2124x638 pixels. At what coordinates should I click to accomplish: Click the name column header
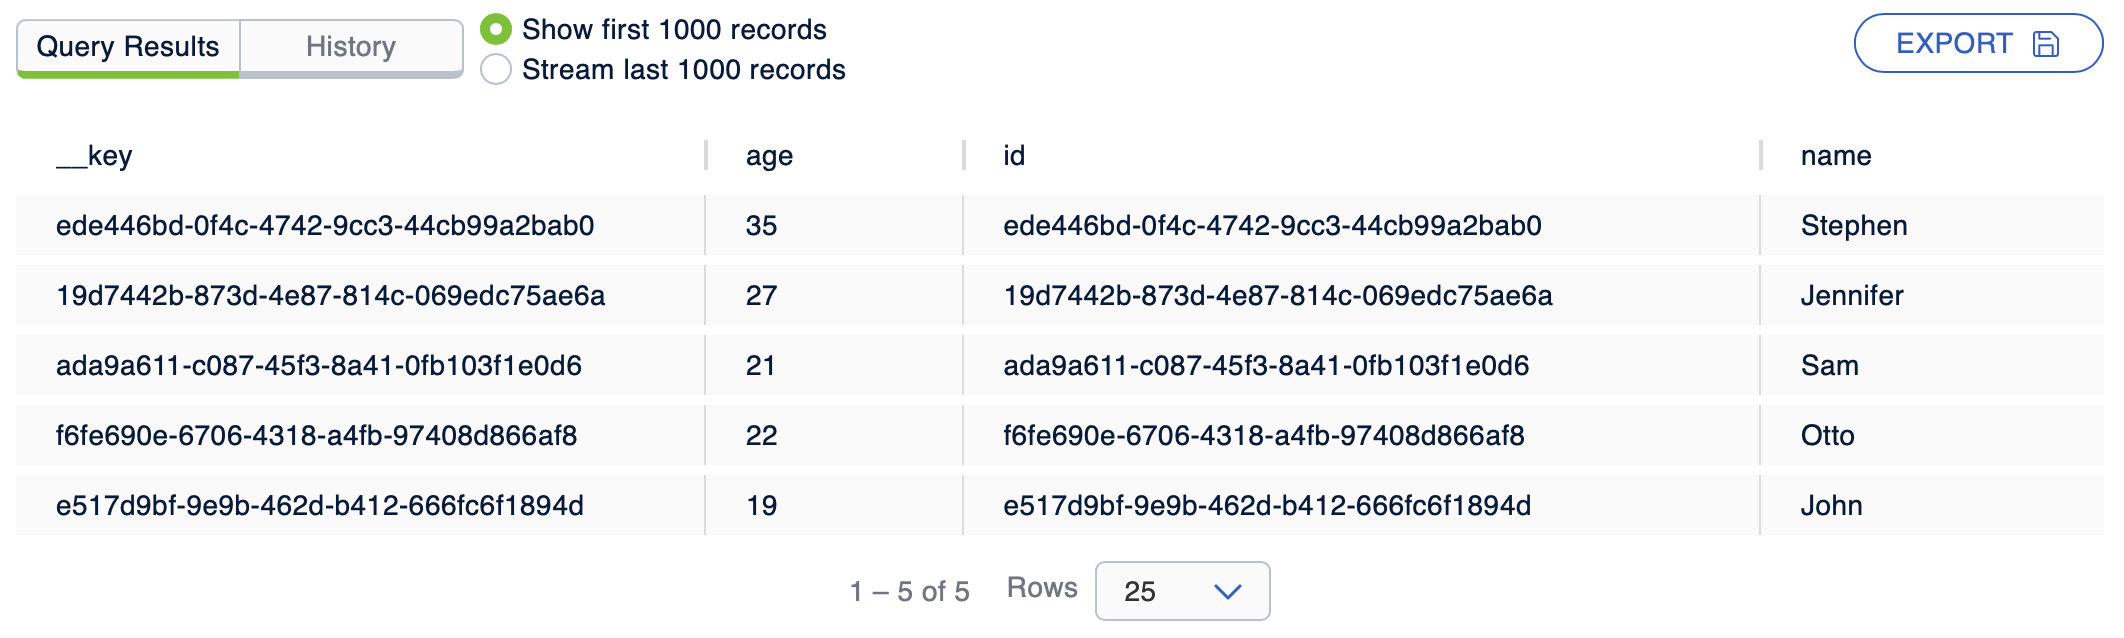tap(1835, 156)
